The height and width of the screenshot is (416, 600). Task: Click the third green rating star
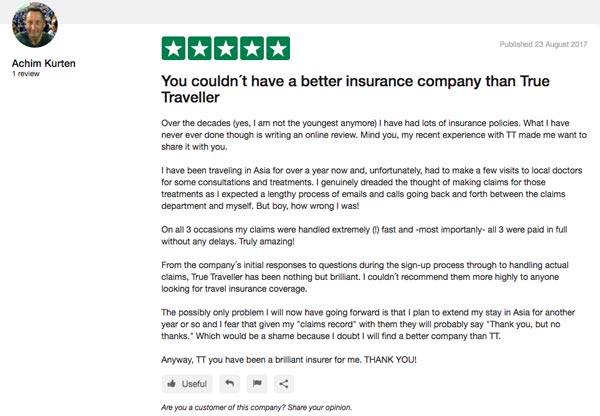tap(225, 47)
